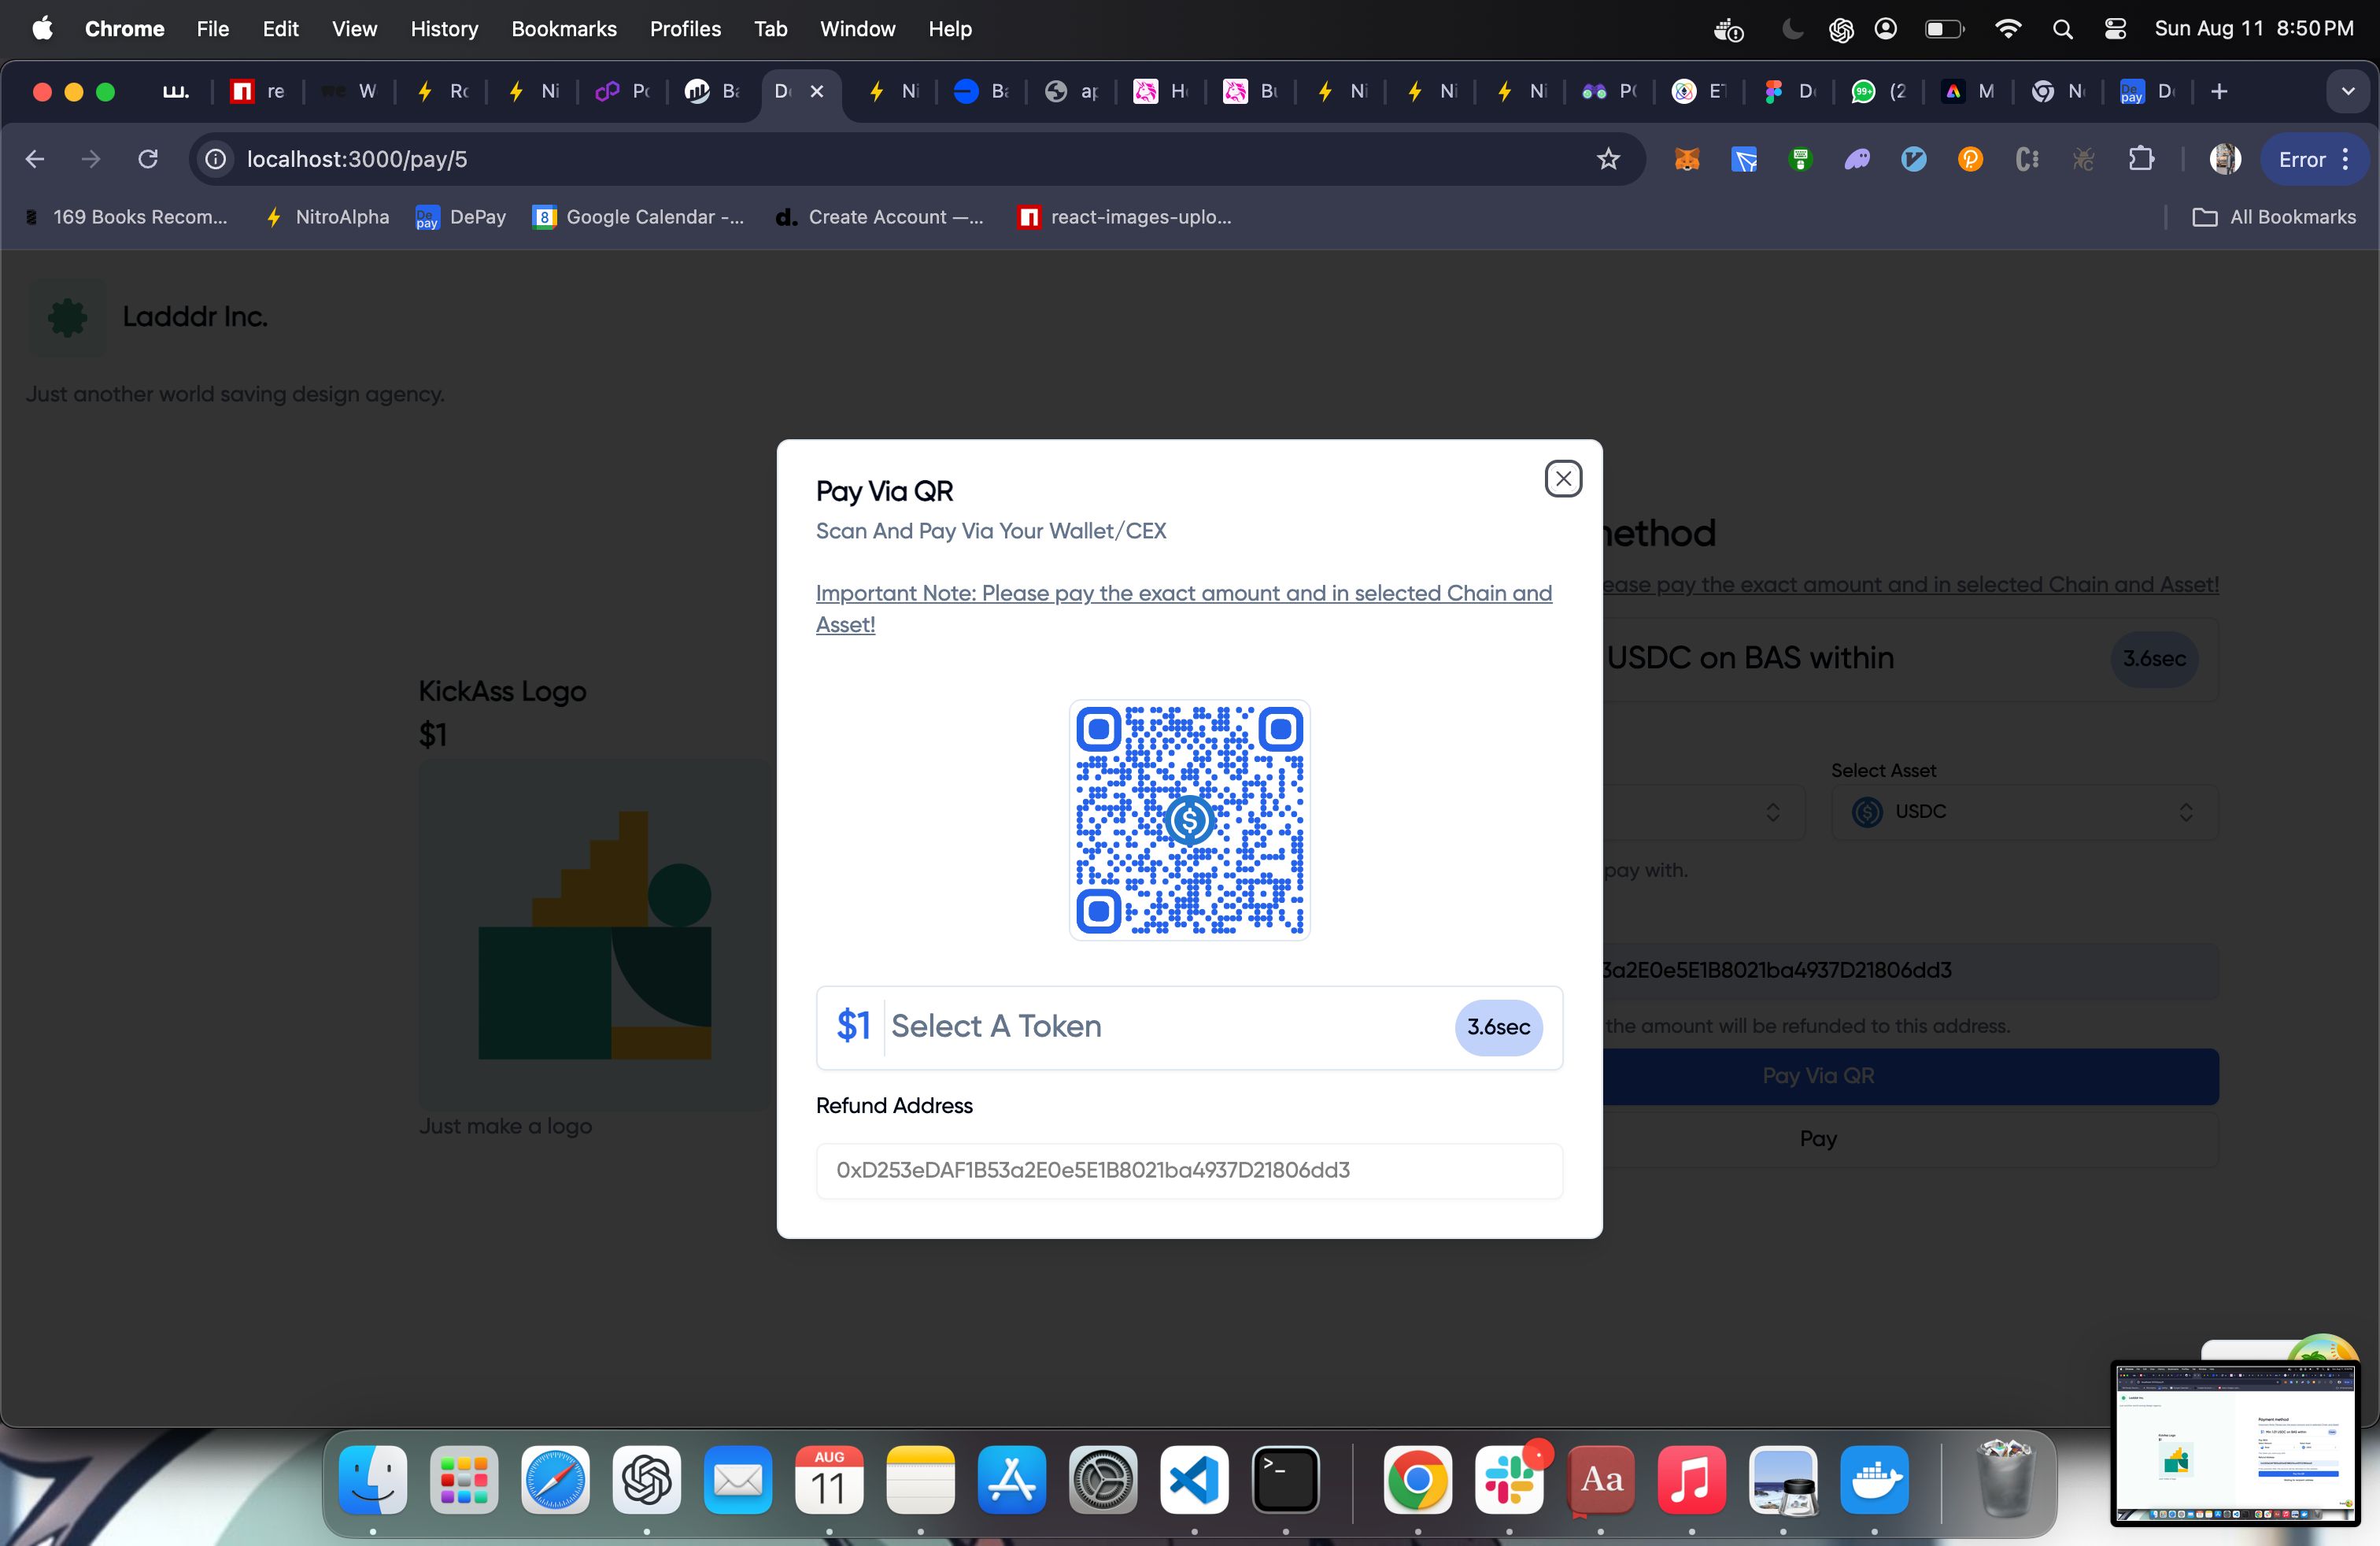
Task: Open ChatGPT app from the Dock
Action: [647, 1480]
